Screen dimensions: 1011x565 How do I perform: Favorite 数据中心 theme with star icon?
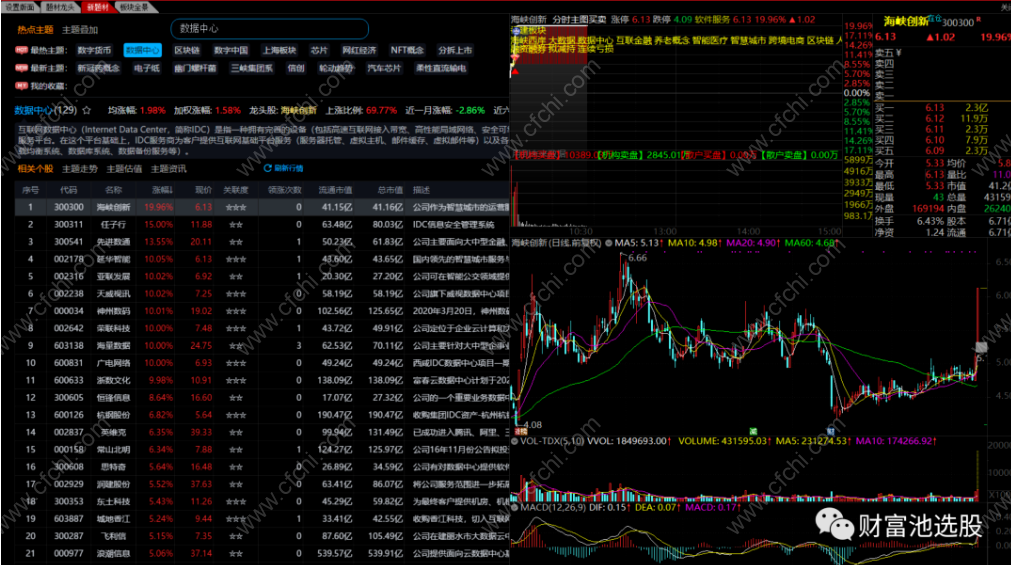point(86,110)
